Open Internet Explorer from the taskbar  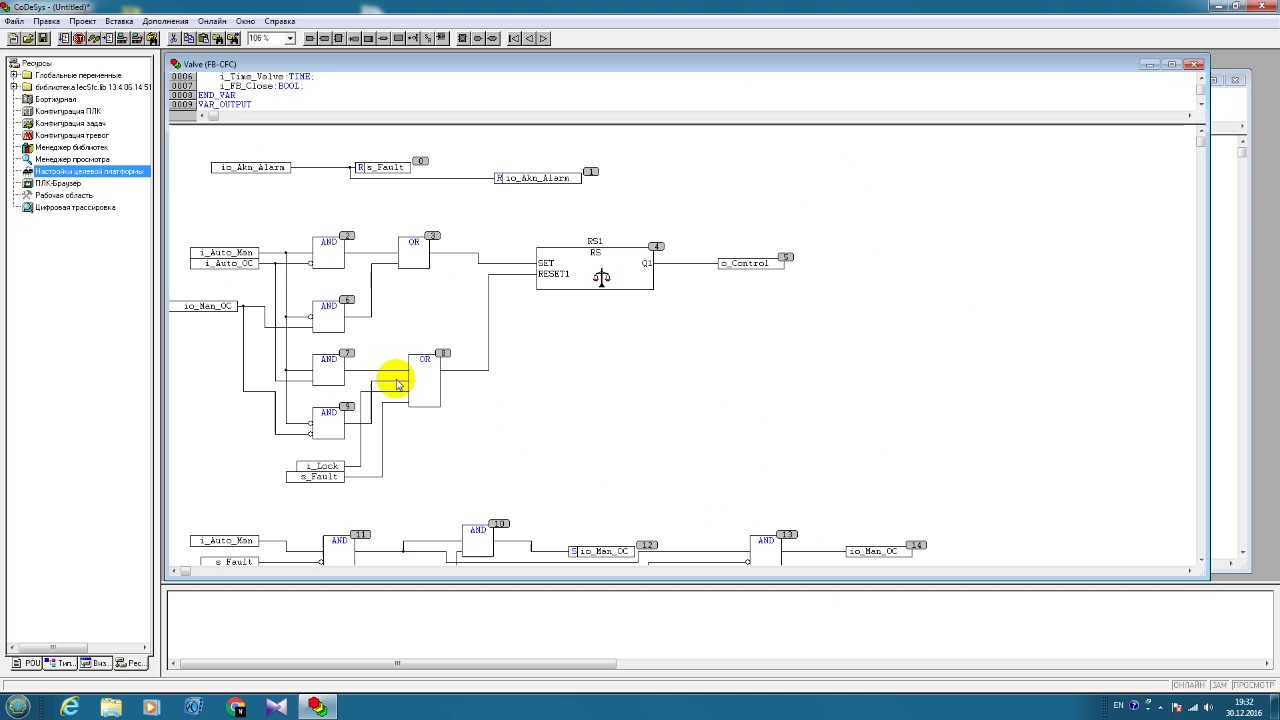point(70,706)
